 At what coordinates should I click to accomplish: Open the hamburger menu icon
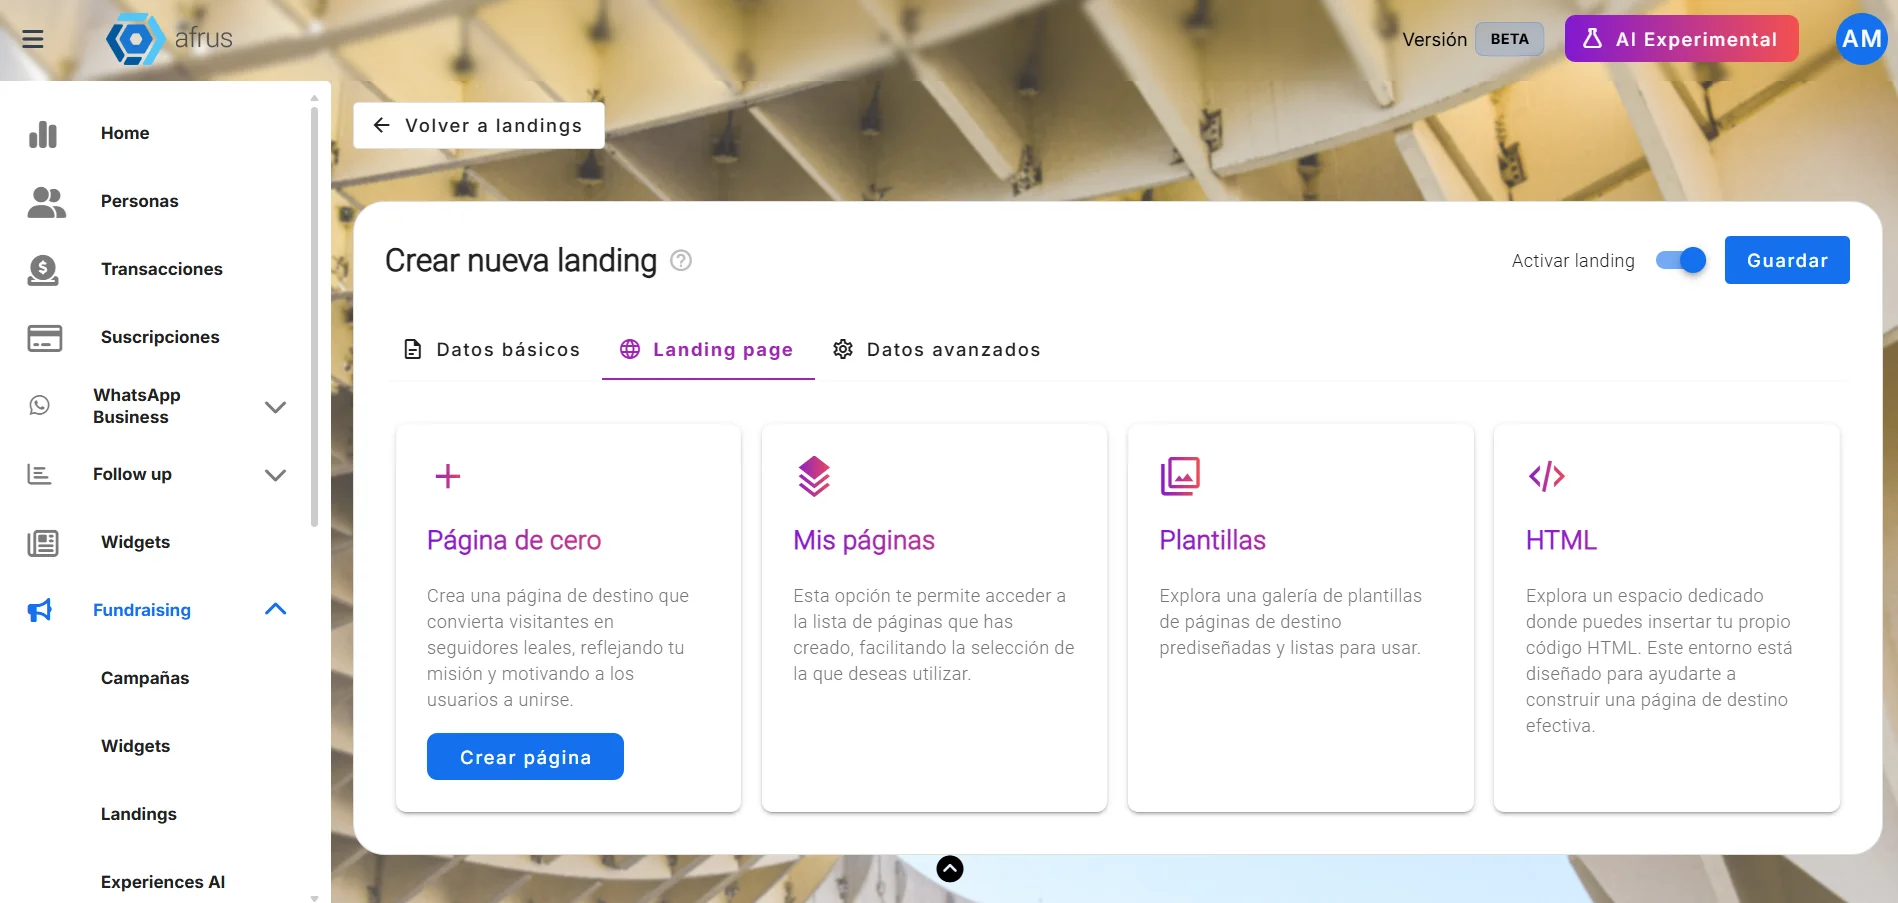pos(33,39)
